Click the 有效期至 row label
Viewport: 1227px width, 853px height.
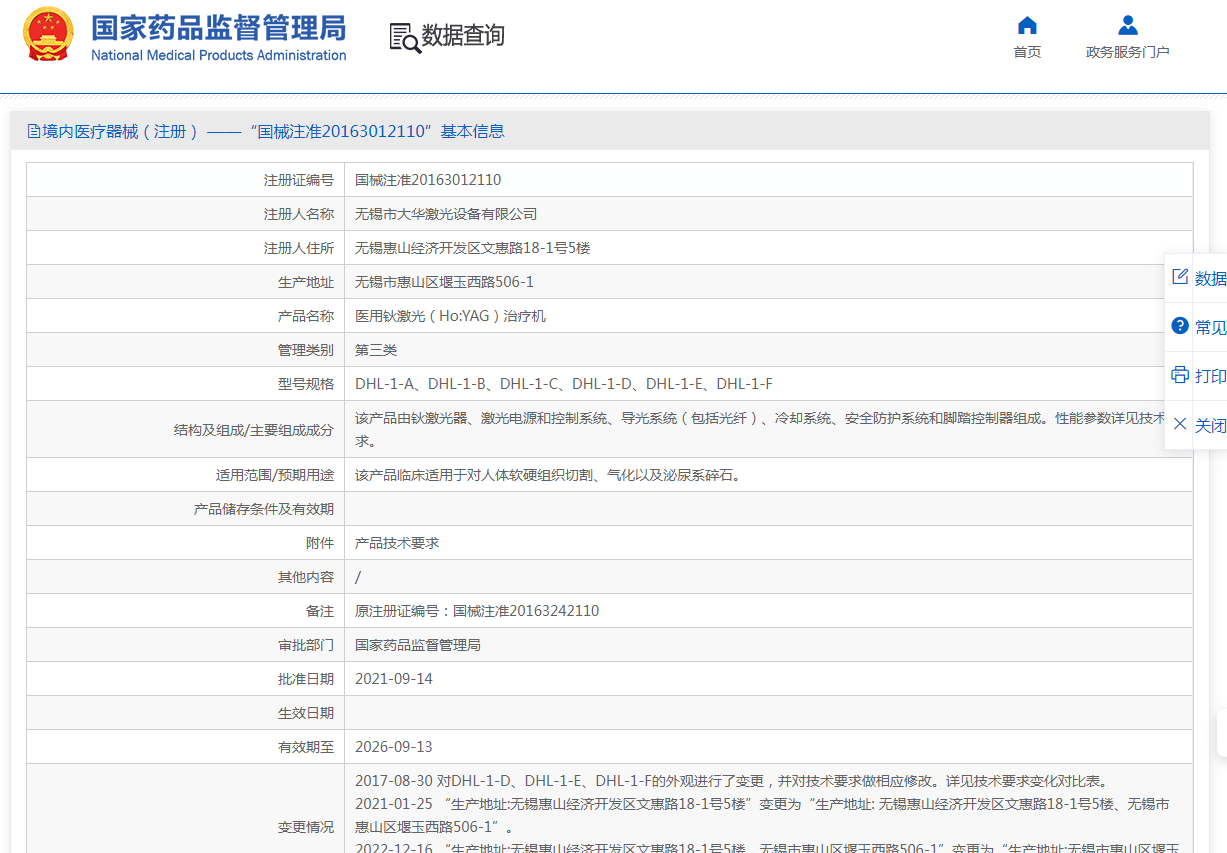pos(305,747)
